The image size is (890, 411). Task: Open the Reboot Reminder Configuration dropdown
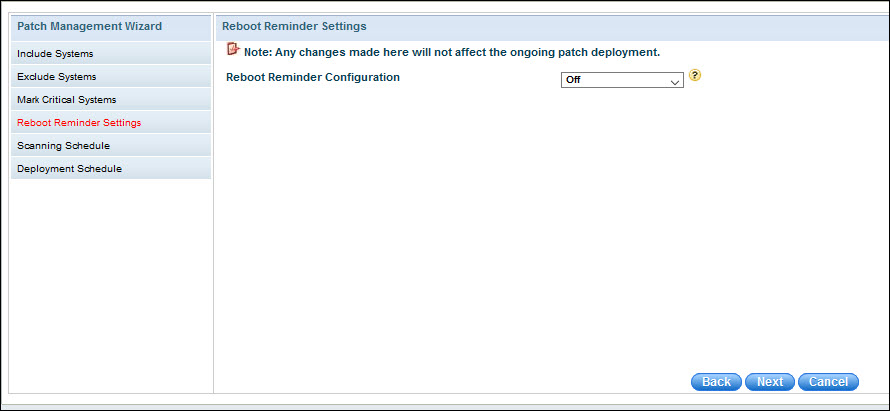pos(621,80)
